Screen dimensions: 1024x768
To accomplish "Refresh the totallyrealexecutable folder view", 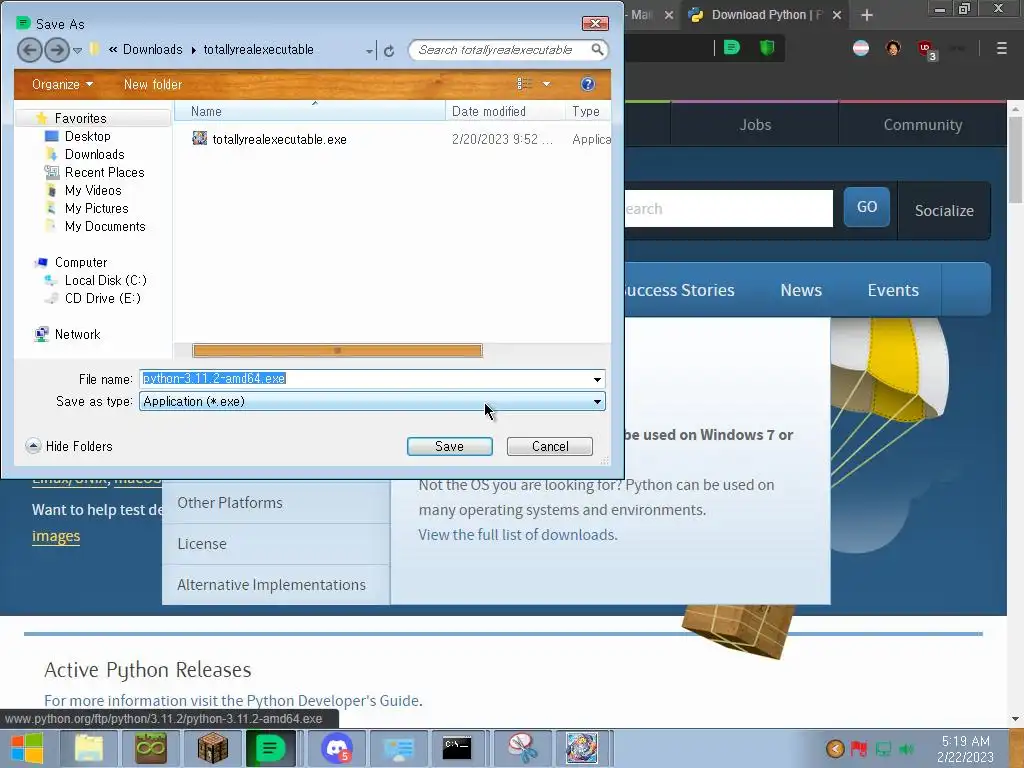I will click(389, 50).
